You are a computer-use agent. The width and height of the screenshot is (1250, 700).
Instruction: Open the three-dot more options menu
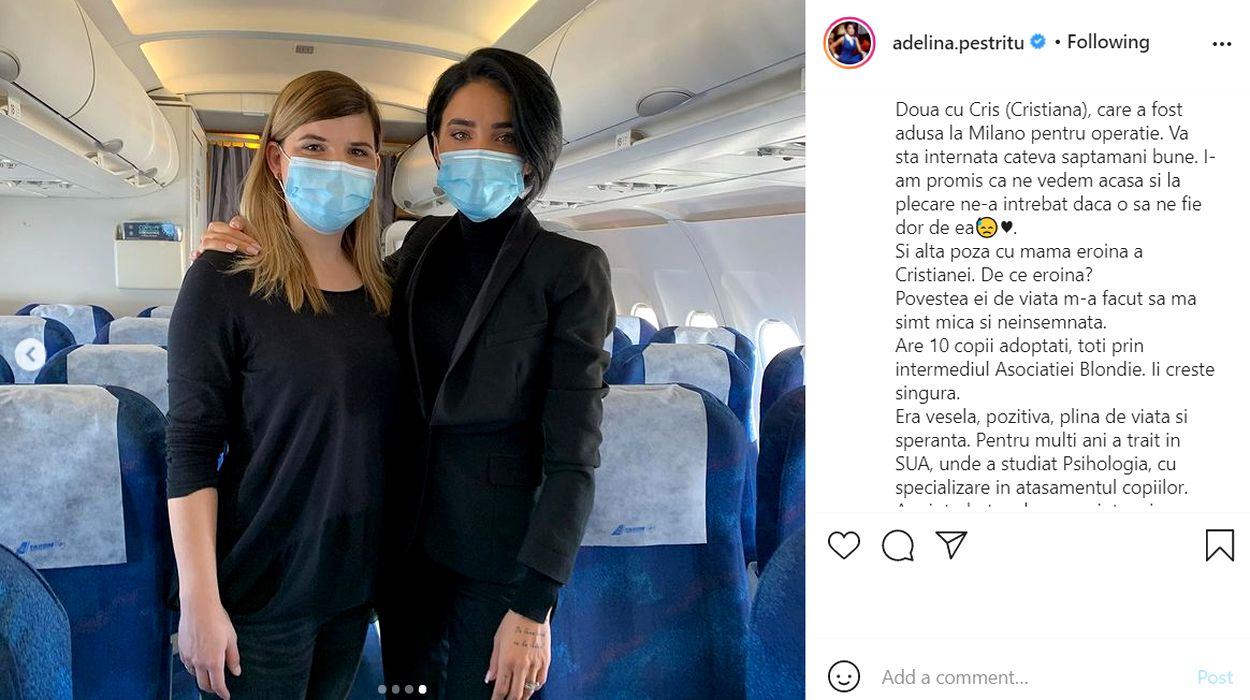point(1221,44)
